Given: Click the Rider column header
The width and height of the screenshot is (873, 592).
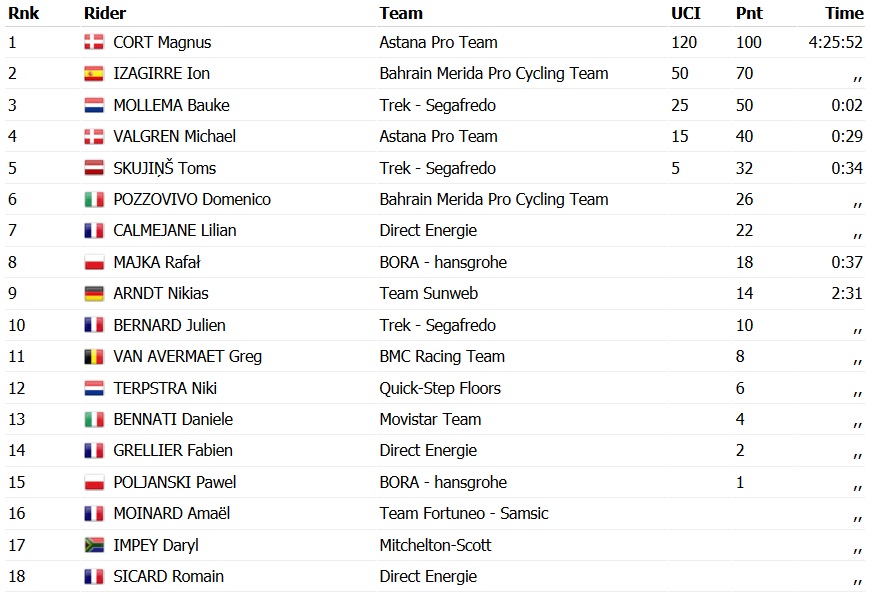Looking at the screenshot, I should tap(105, 13).
